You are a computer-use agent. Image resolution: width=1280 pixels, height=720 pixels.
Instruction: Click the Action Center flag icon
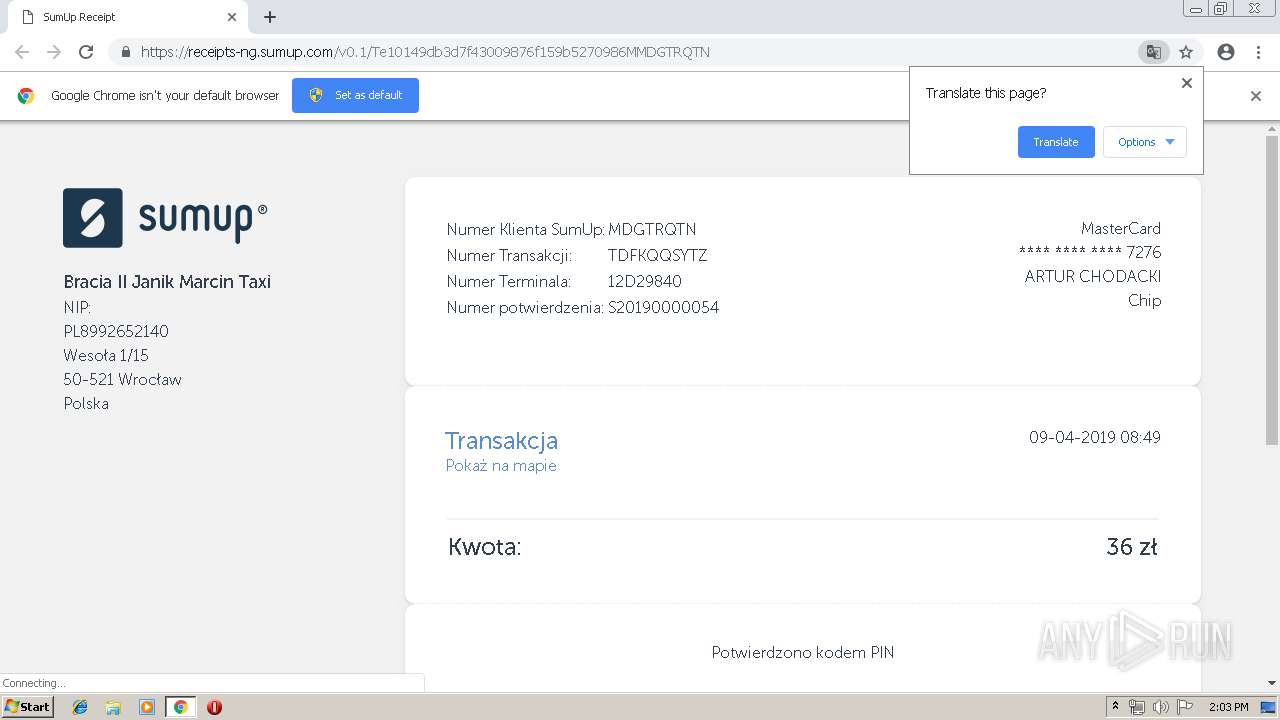point(1185,707)
